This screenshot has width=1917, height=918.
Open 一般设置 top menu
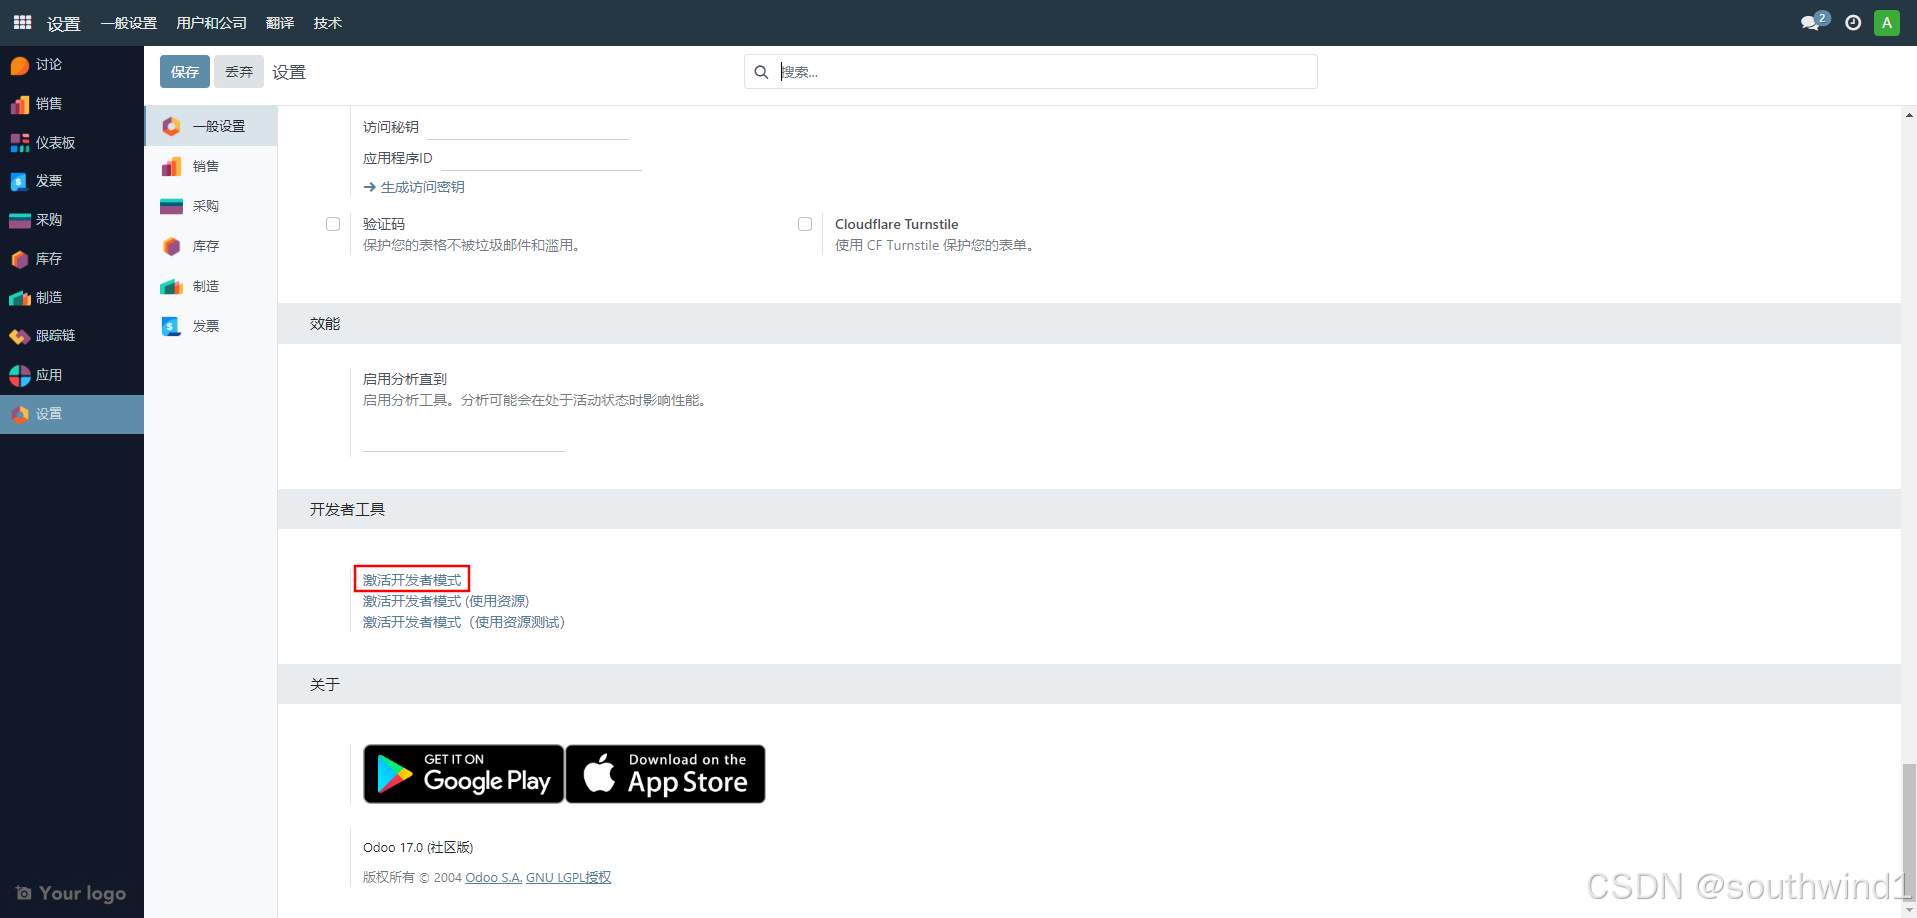(129, 23)
